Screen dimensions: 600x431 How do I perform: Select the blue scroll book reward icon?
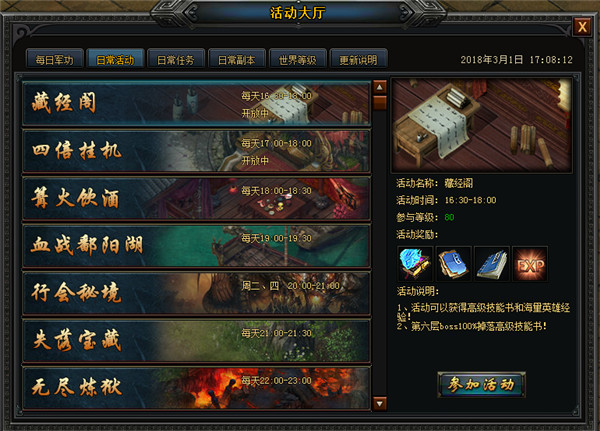click(x=453, y=264)
